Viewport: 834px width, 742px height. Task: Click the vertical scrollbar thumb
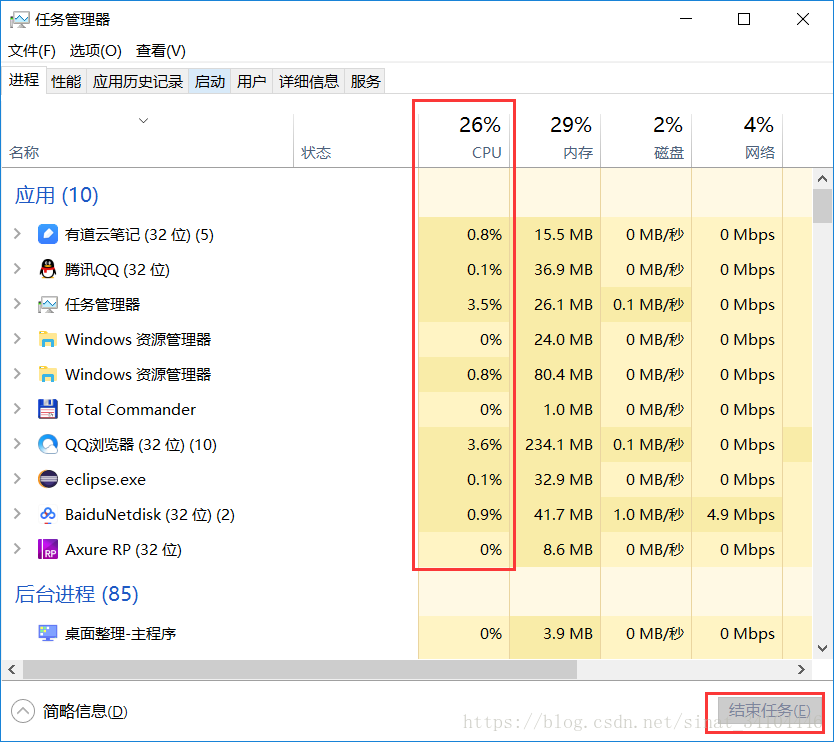(822, 206)
